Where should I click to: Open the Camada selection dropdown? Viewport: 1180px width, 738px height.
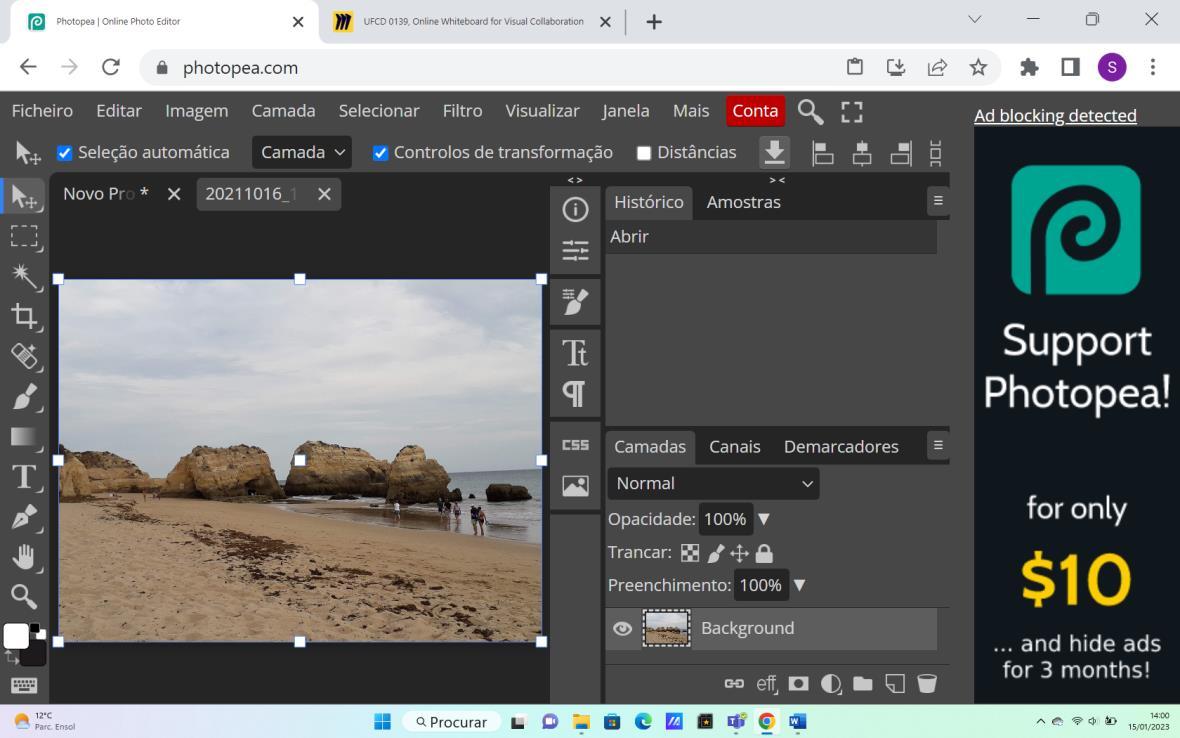302,152
